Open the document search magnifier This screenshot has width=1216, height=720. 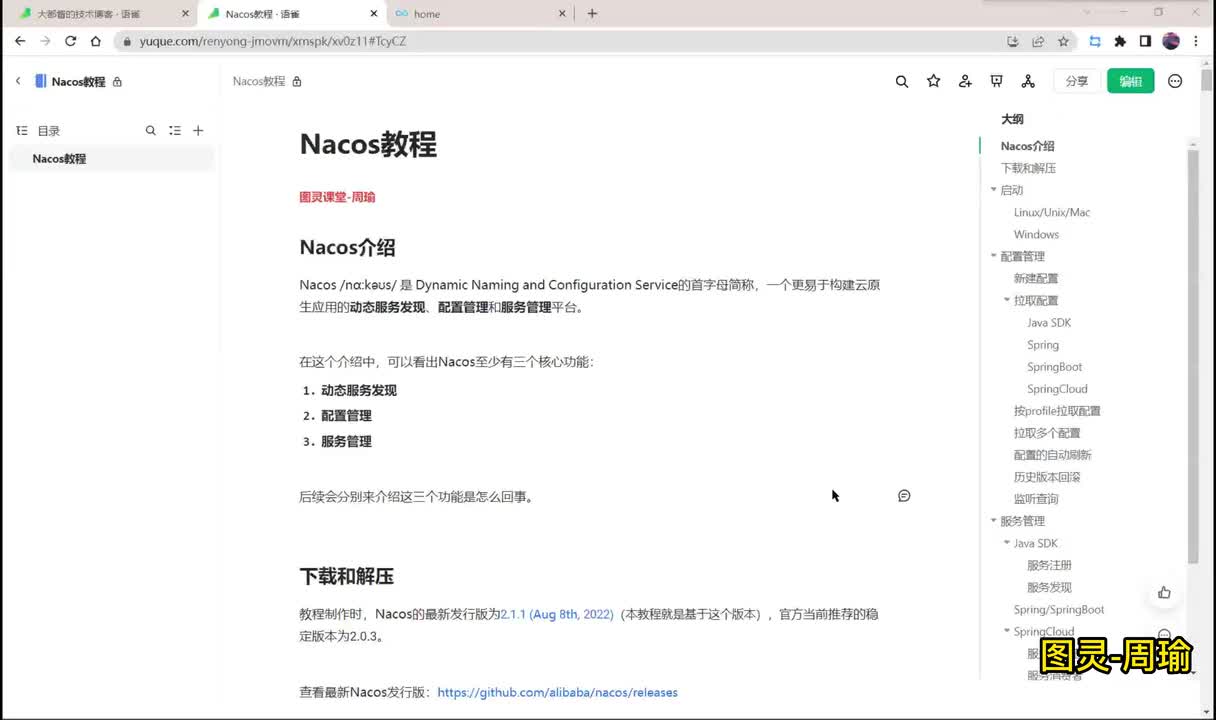[x=902, y=81]
